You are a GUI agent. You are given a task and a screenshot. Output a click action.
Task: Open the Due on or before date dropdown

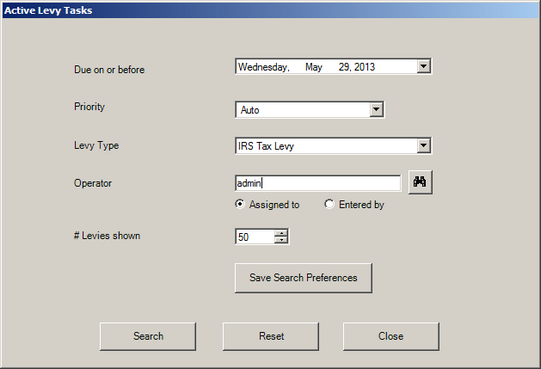coord(423,66)
